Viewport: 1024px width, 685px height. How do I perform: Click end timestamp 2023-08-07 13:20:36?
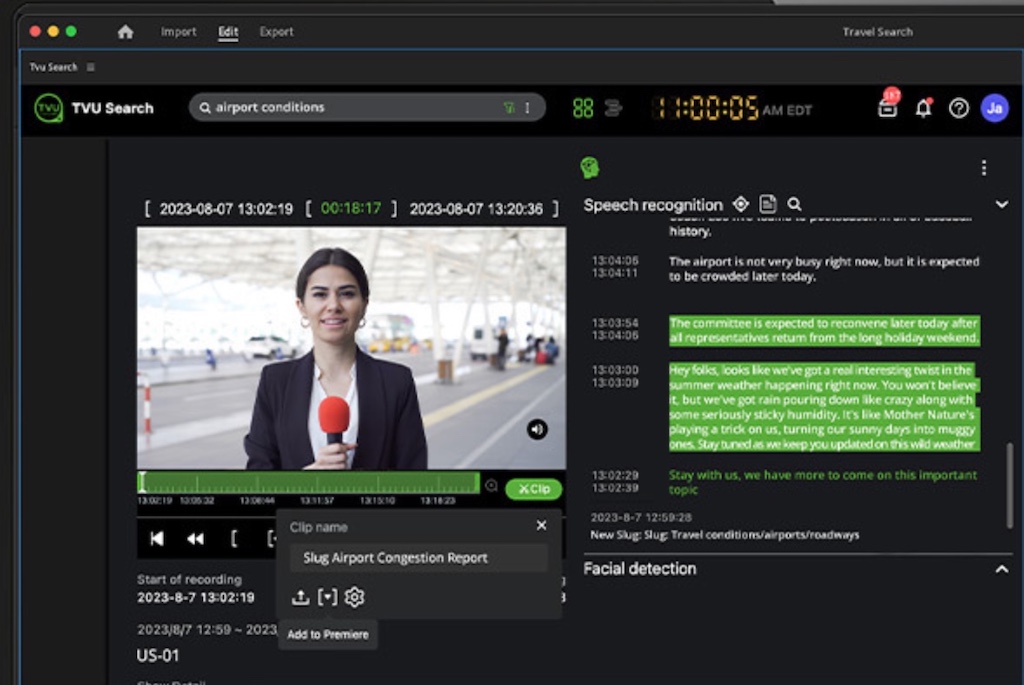click(x=476, y=209)
